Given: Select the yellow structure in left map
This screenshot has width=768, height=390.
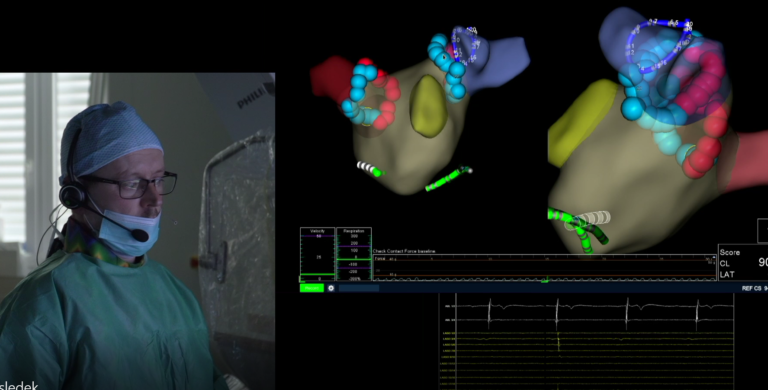Looking at the screenshot, I should (429, 106).
